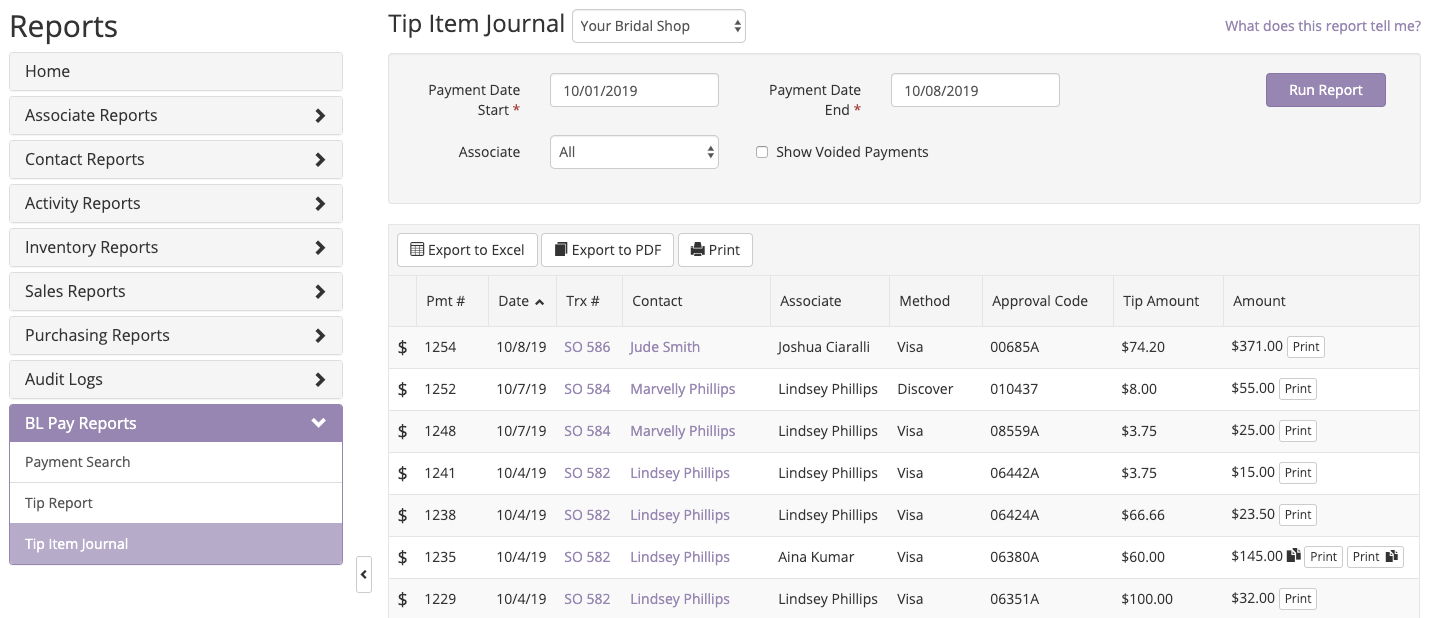1434x618 pixels.
Task: Print the receipt for the $371.00 payment
Action: (x=1306, y=347)
